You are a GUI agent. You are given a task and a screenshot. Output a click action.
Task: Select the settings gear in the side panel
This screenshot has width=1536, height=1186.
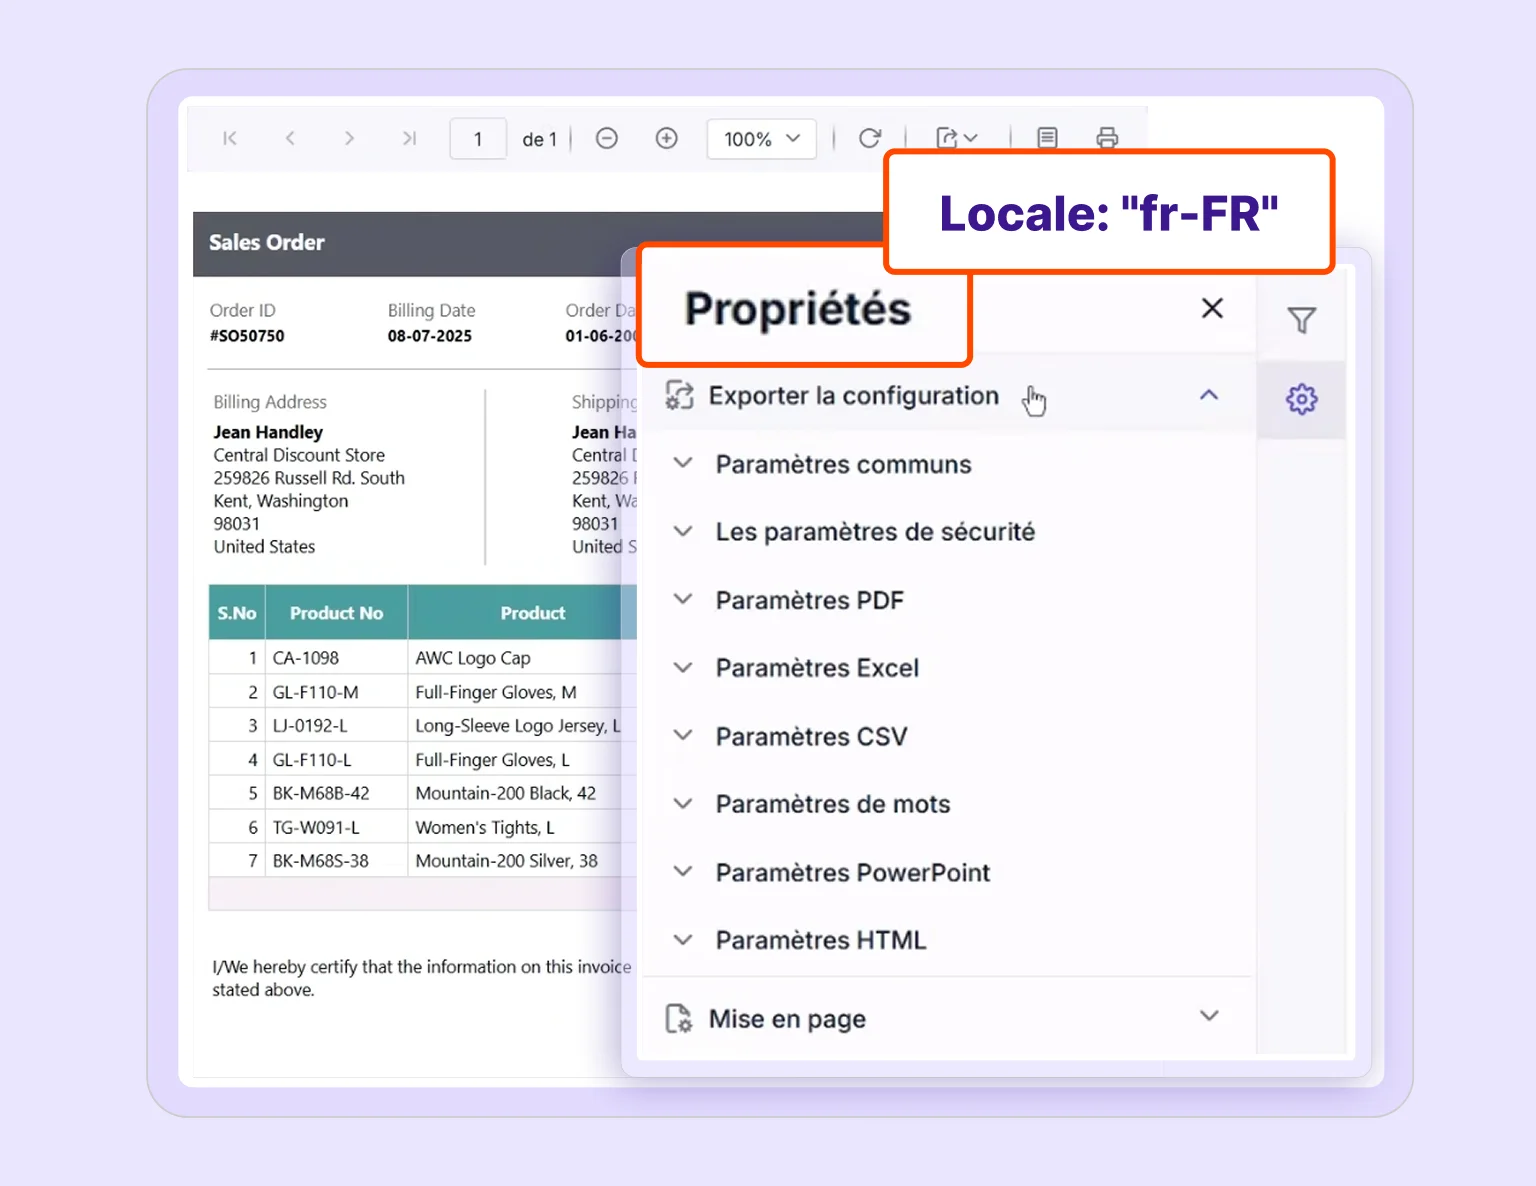point(1301,399)
